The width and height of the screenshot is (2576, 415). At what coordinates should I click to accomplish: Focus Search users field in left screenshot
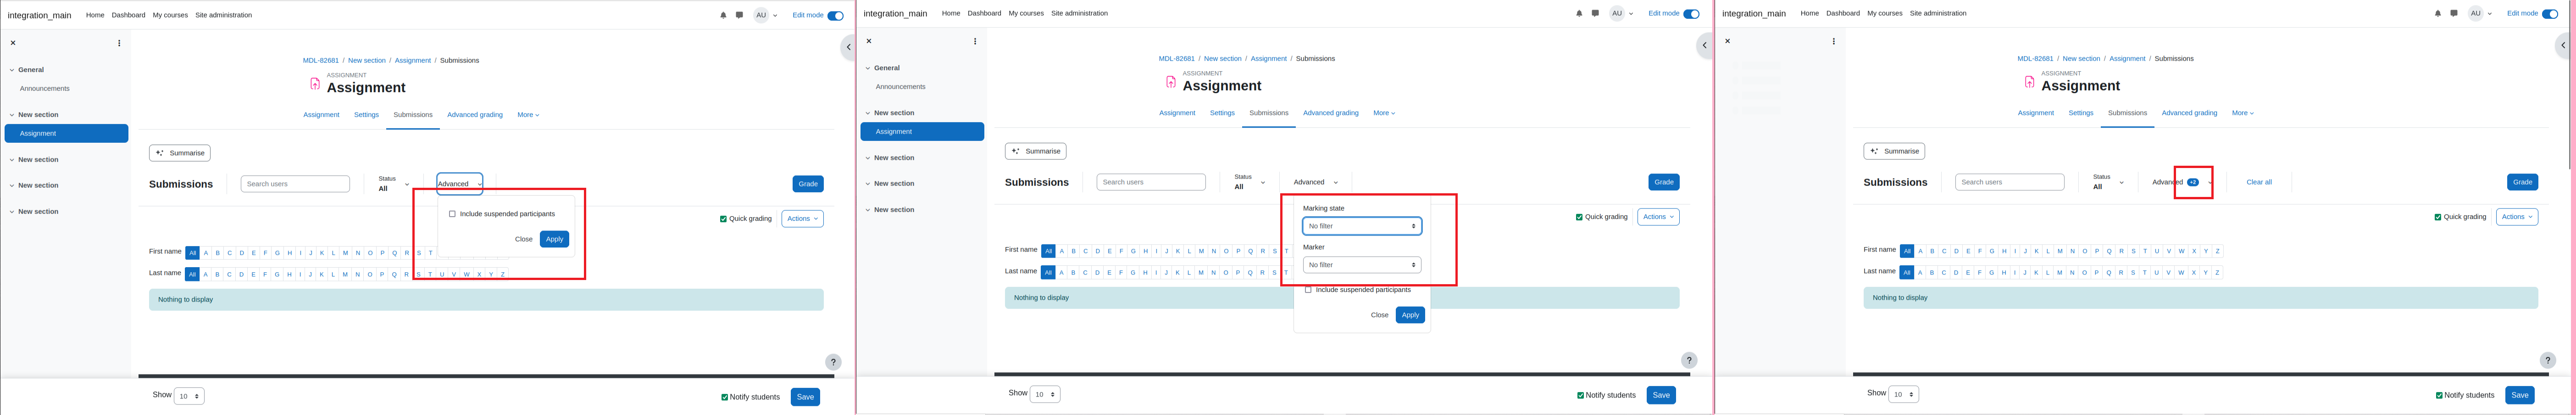coord(295,184)
